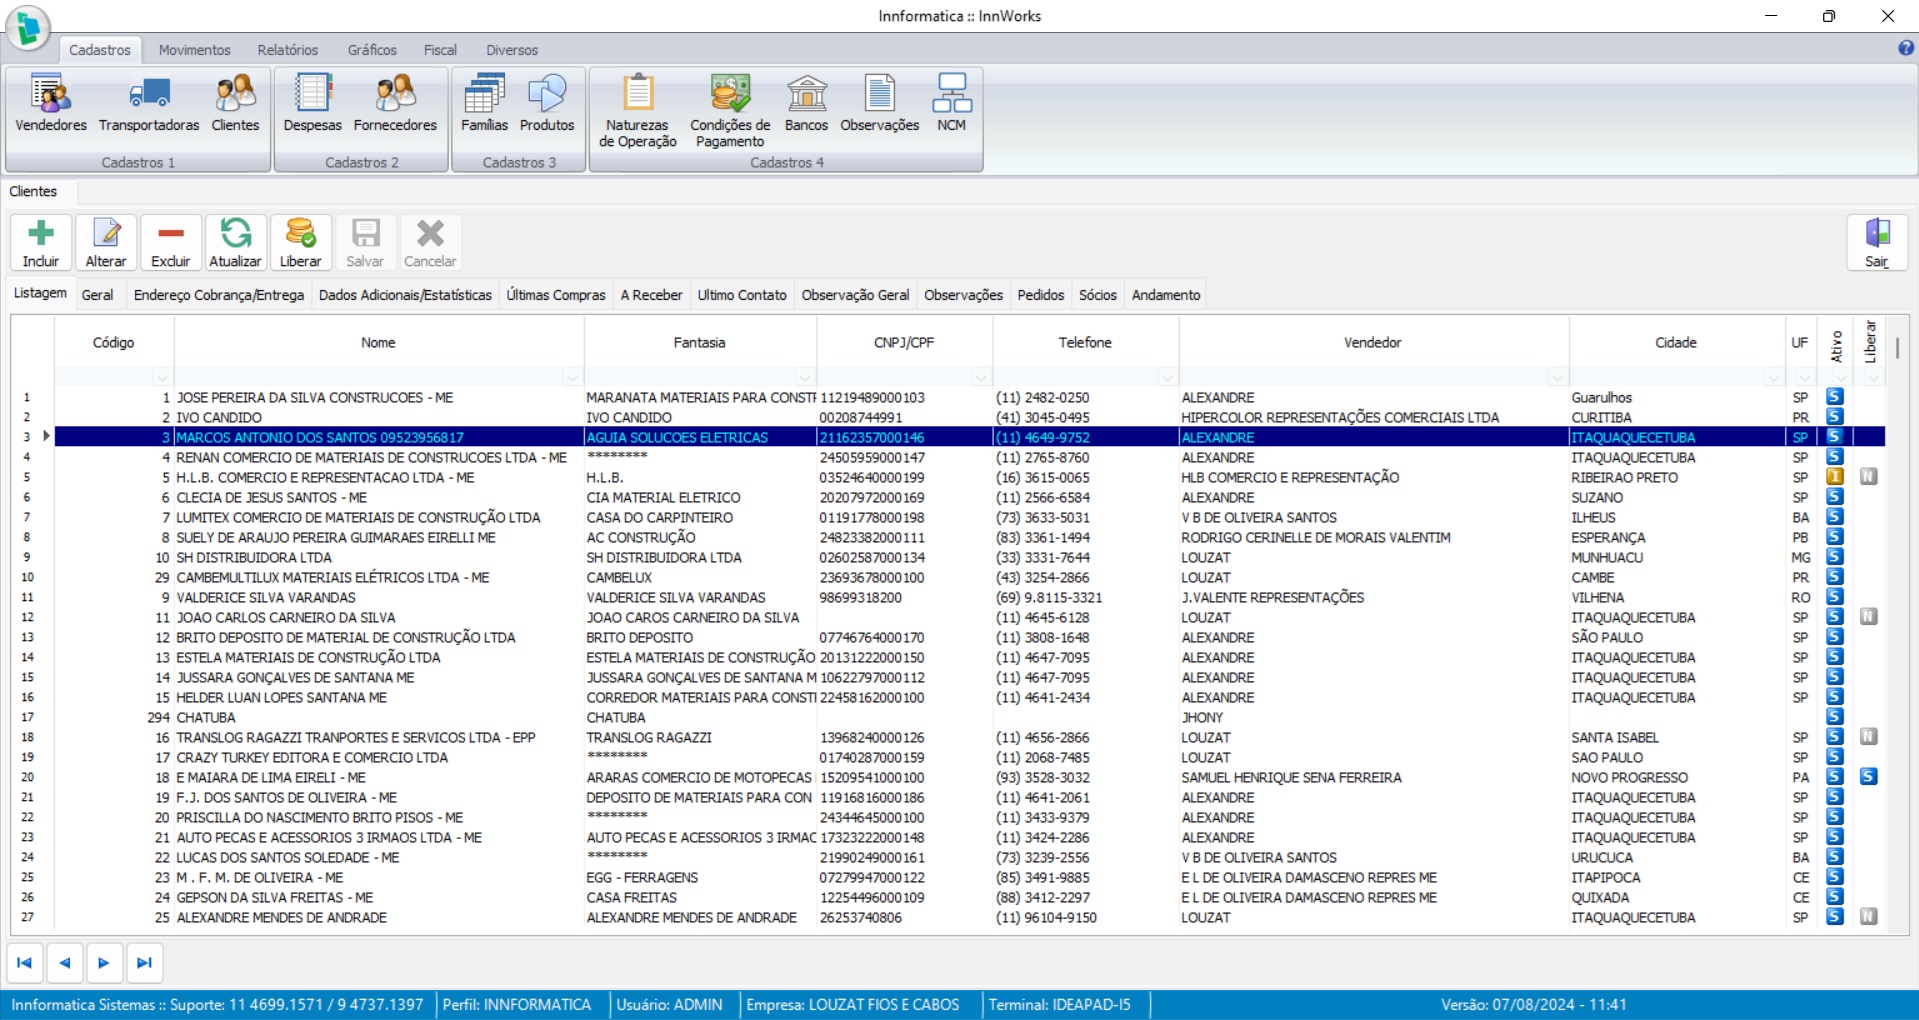Click the InnWorks application logo button
This screenshot has height=1020, width=1919.
(28, 27)
